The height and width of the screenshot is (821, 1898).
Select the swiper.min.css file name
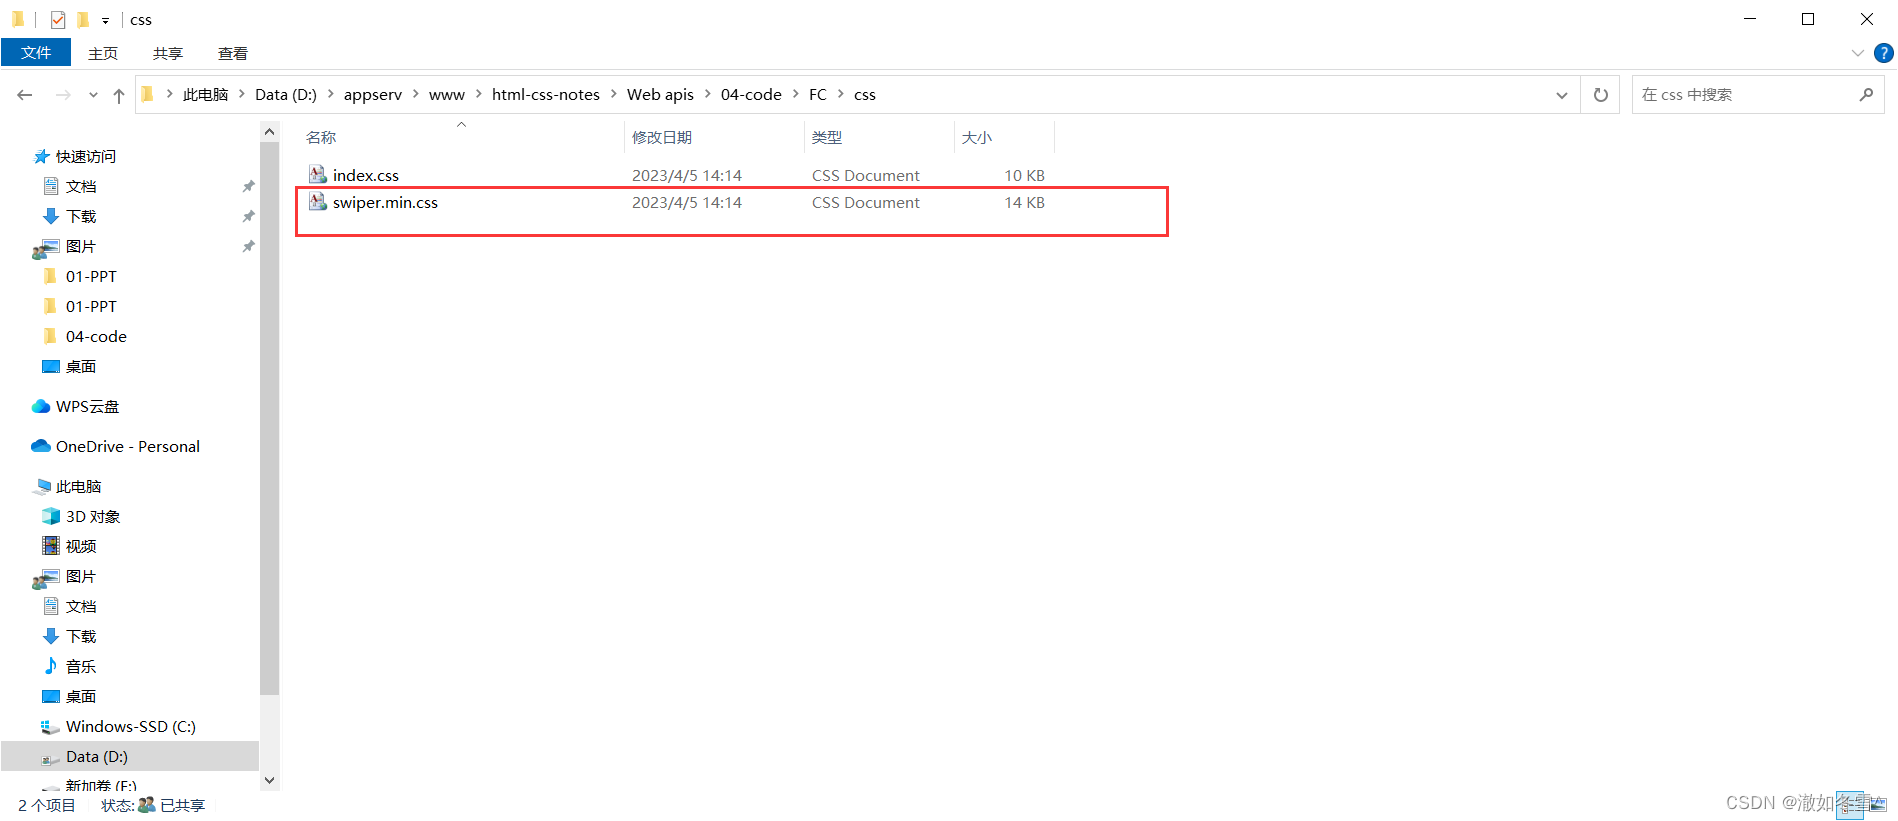pos(385,202)
